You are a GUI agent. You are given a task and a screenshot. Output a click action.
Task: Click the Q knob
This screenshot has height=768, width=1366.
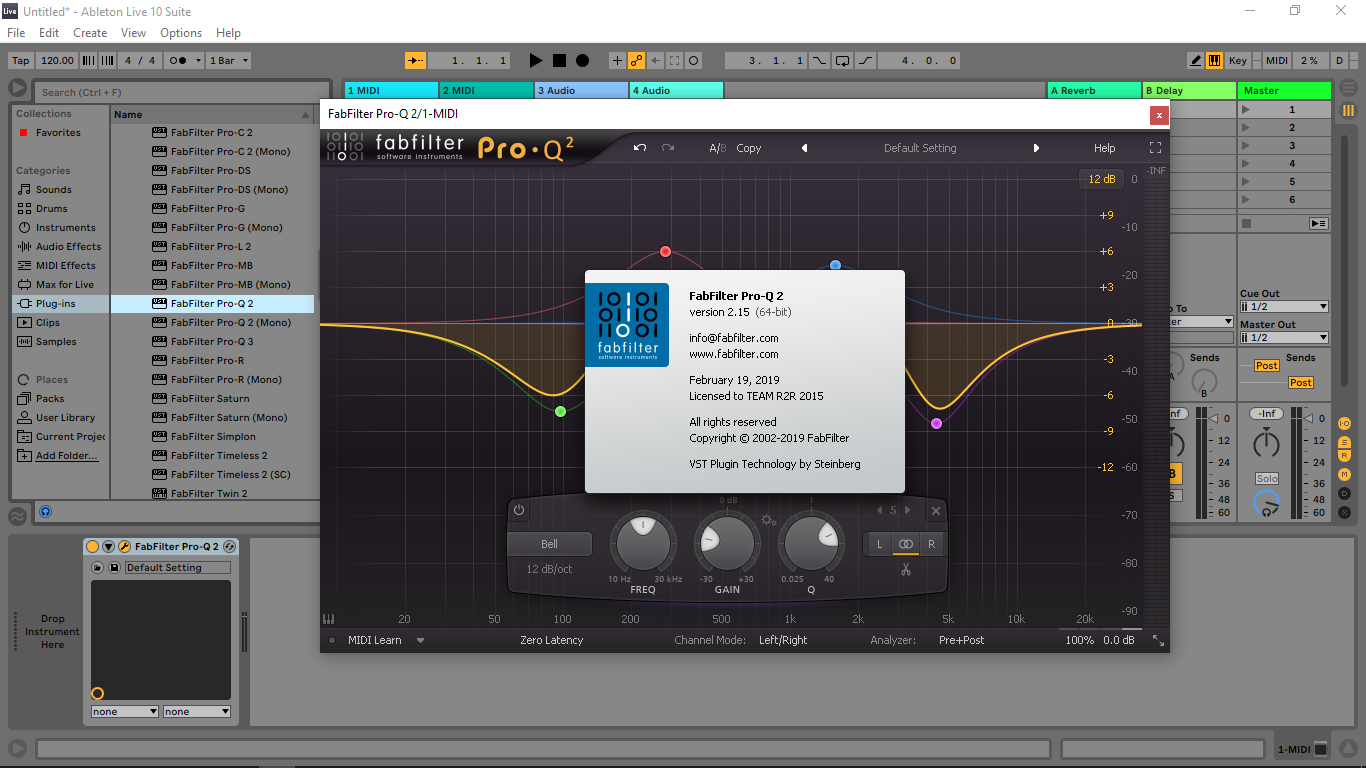[812, 542]
